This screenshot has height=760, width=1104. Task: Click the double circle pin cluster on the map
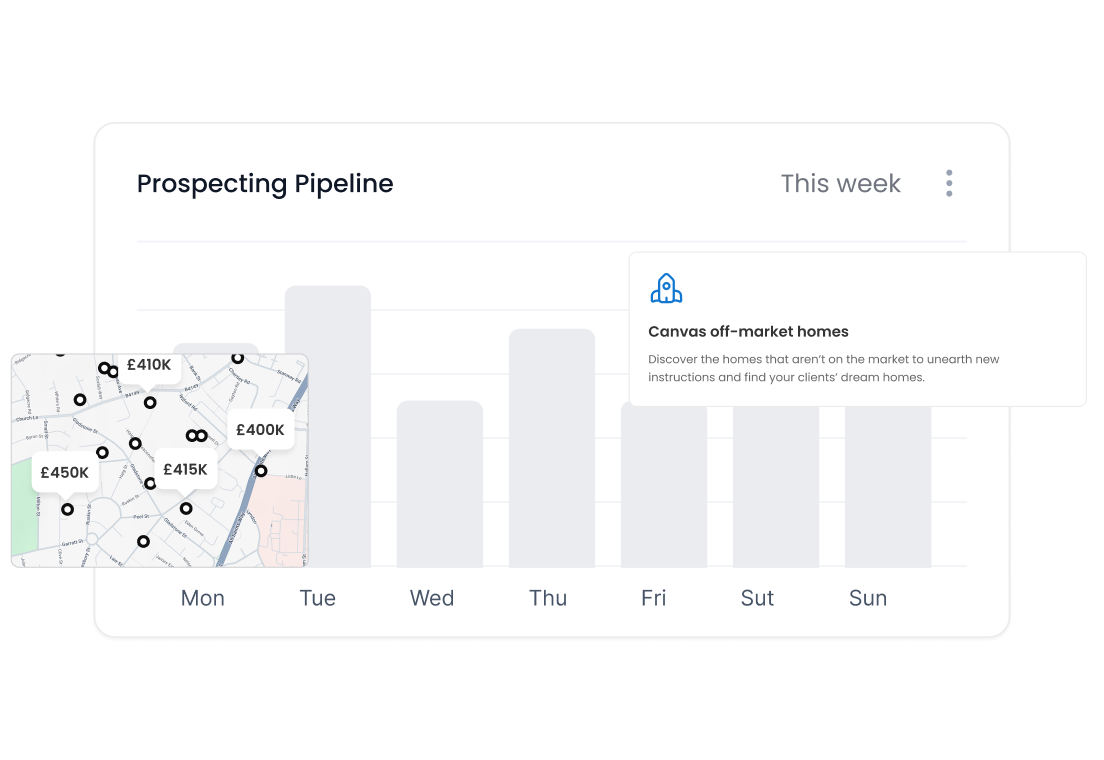point(196,435)
